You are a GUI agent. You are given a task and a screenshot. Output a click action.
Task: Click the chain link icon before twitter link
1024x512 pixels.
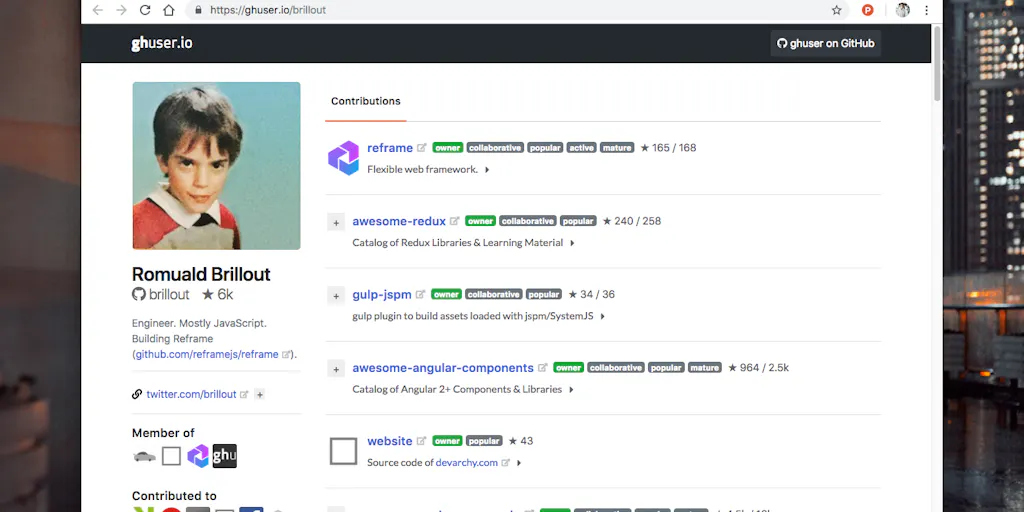click(137, 394)
